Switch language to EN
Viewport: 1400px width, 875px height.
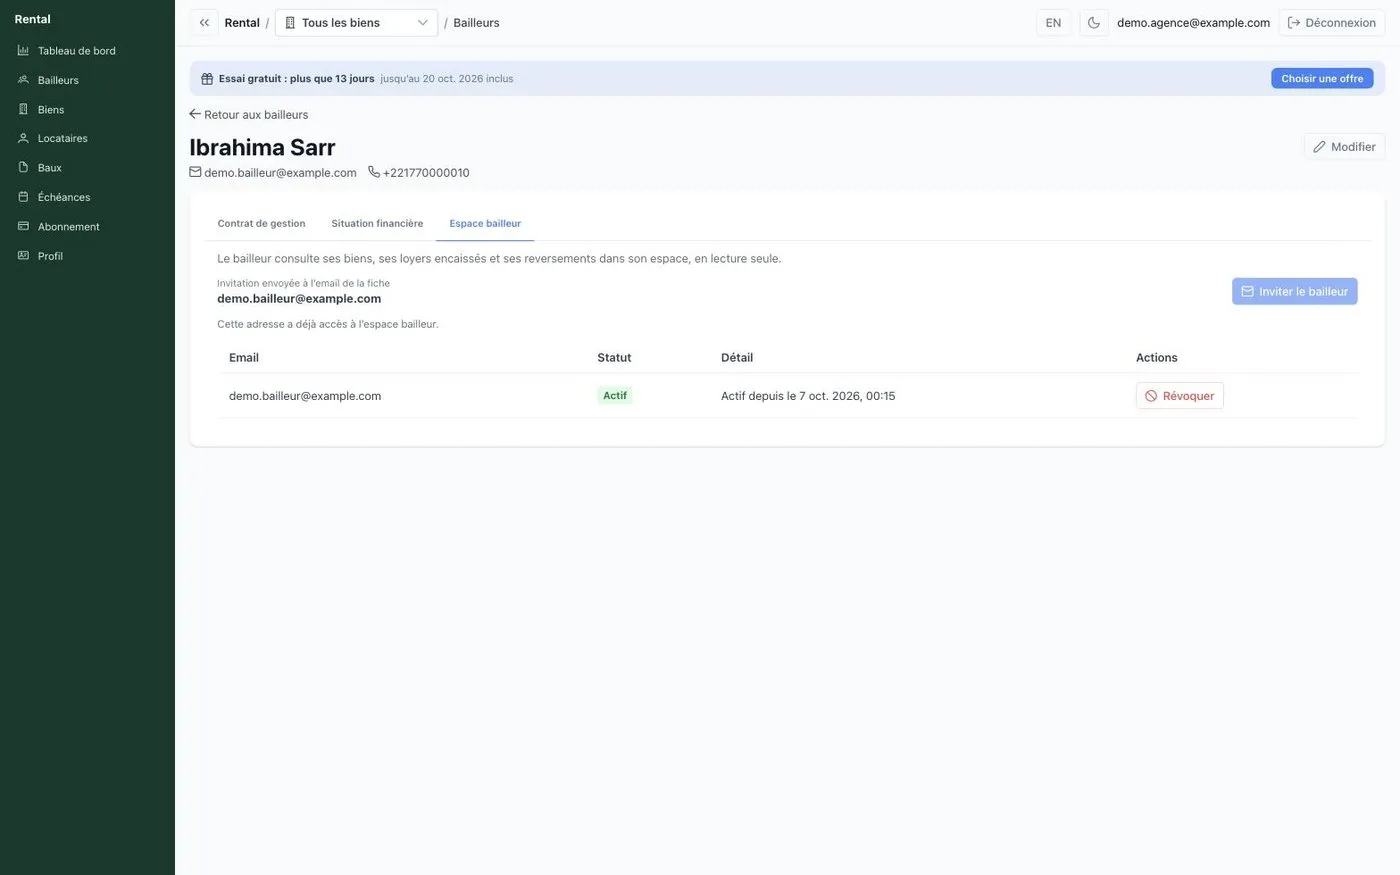click(x=1053, y=22)
